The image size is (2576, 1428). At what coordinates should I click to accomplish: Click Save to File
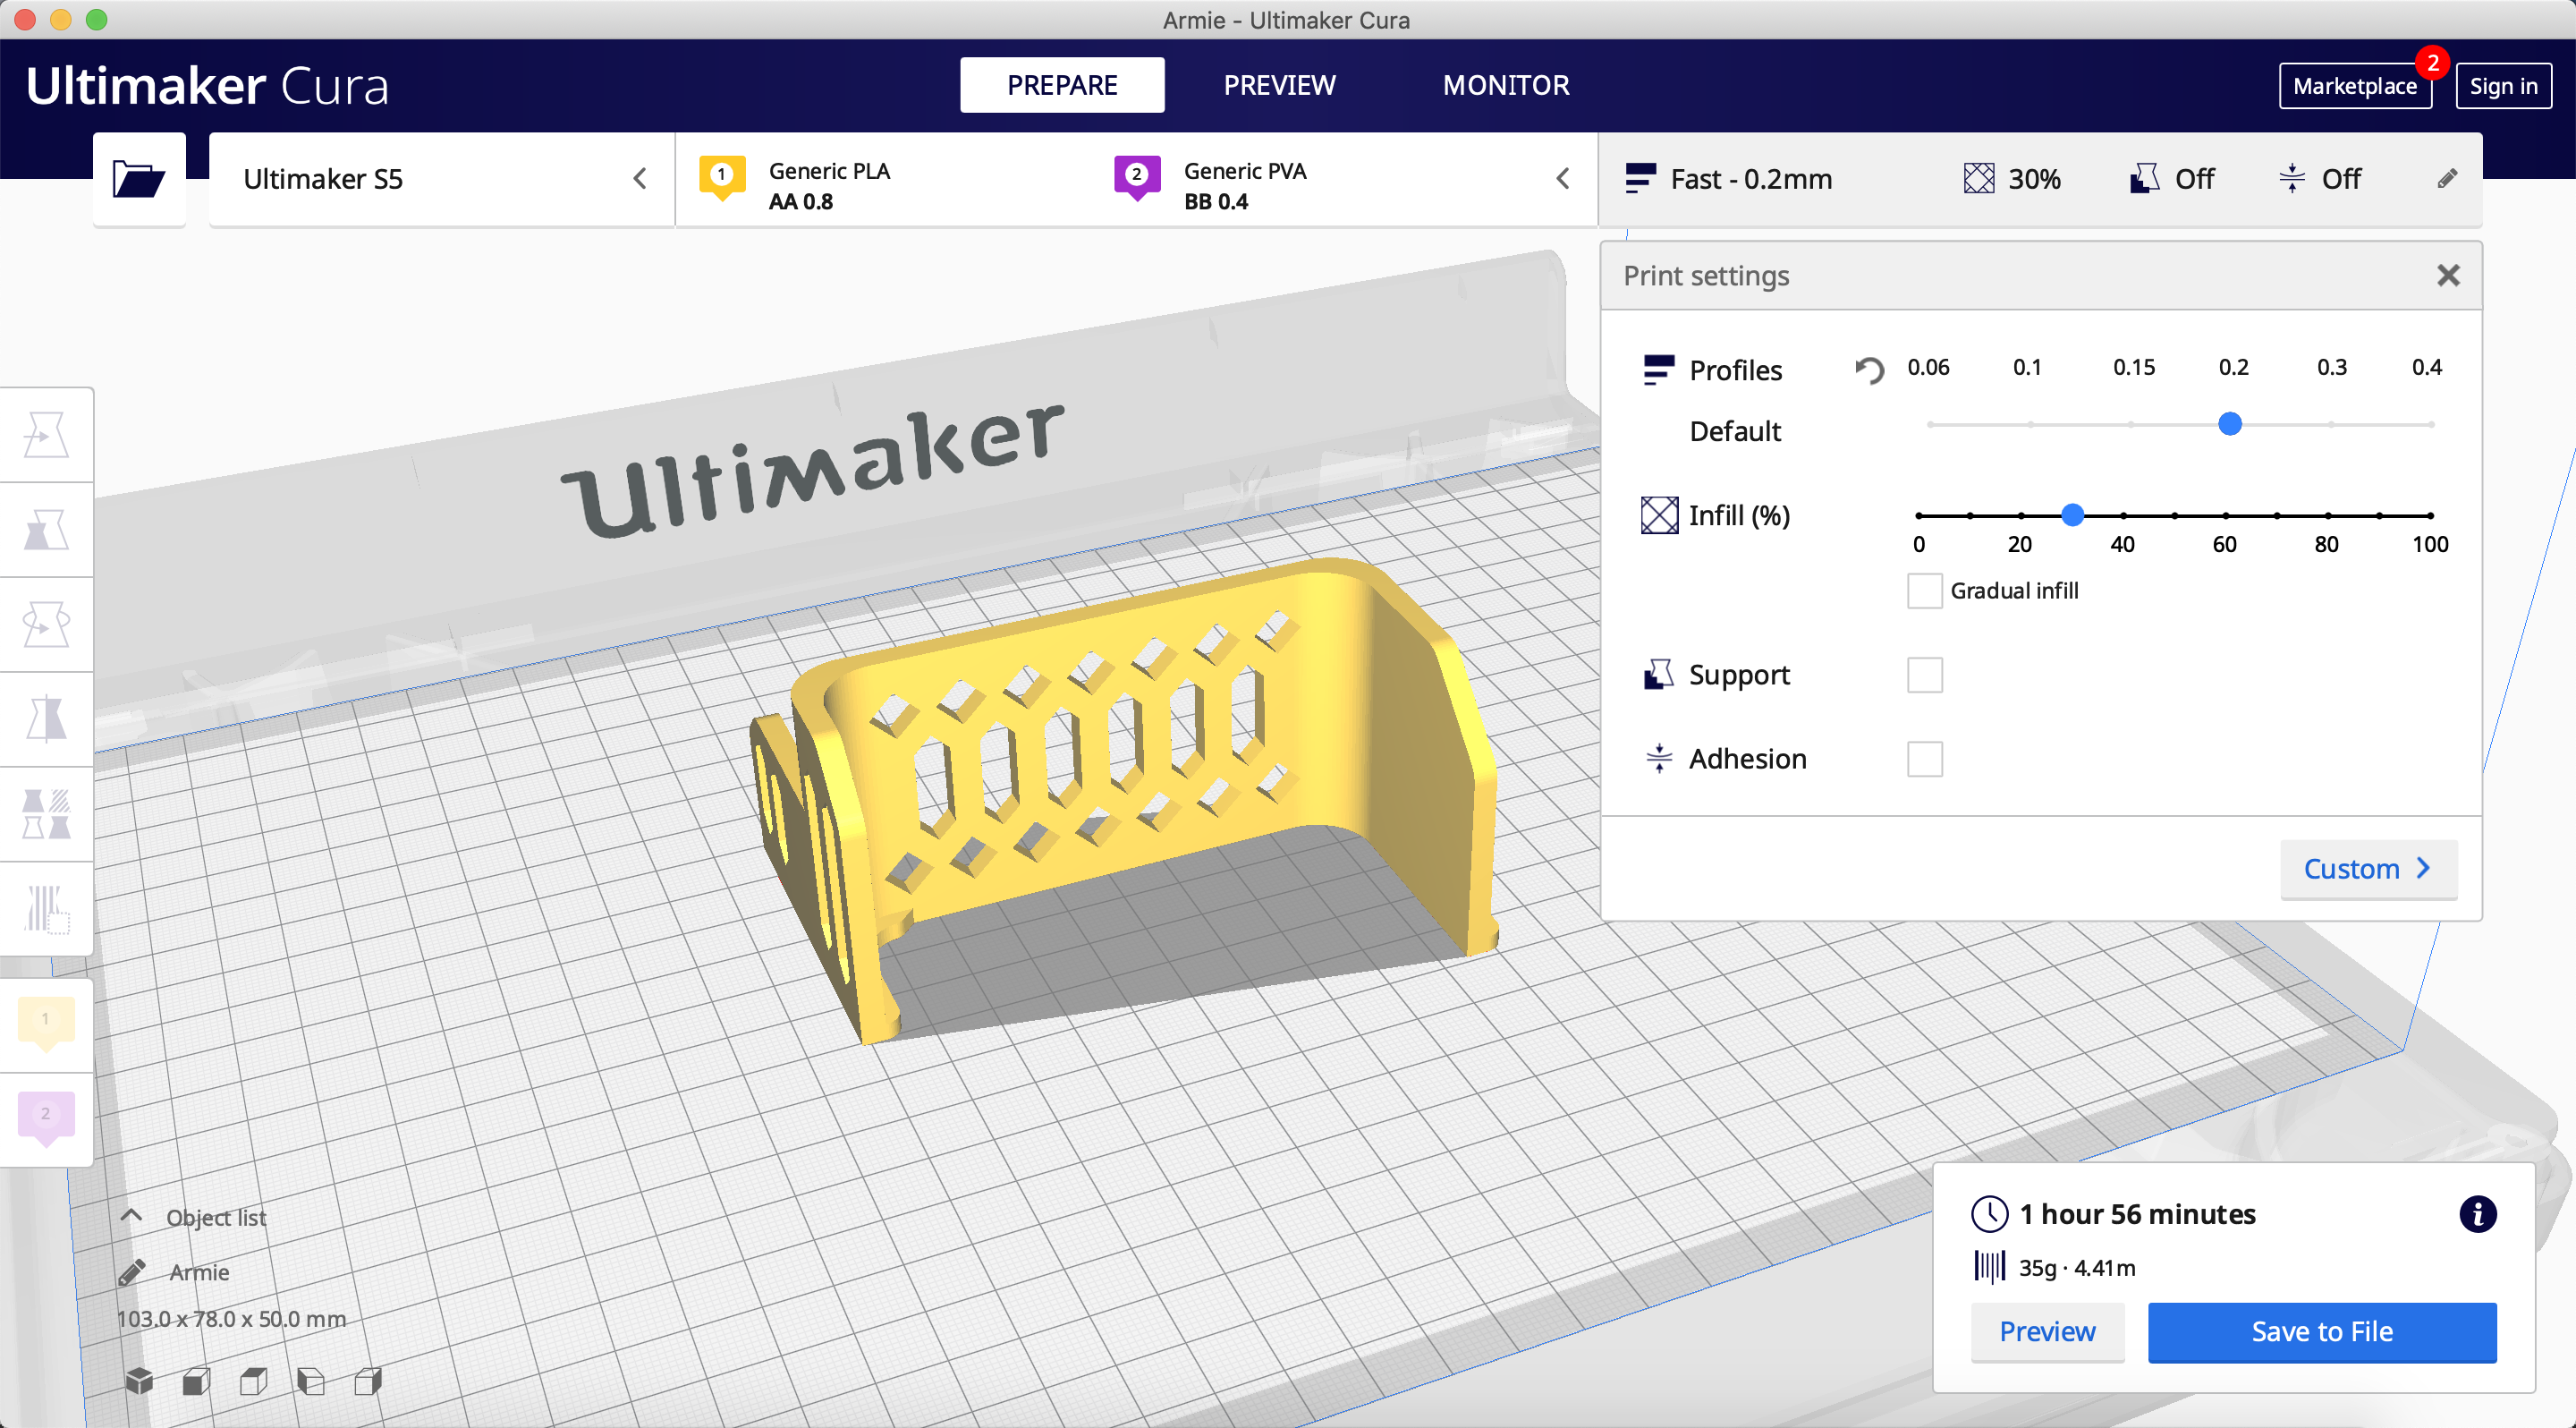[2321, 1331]
